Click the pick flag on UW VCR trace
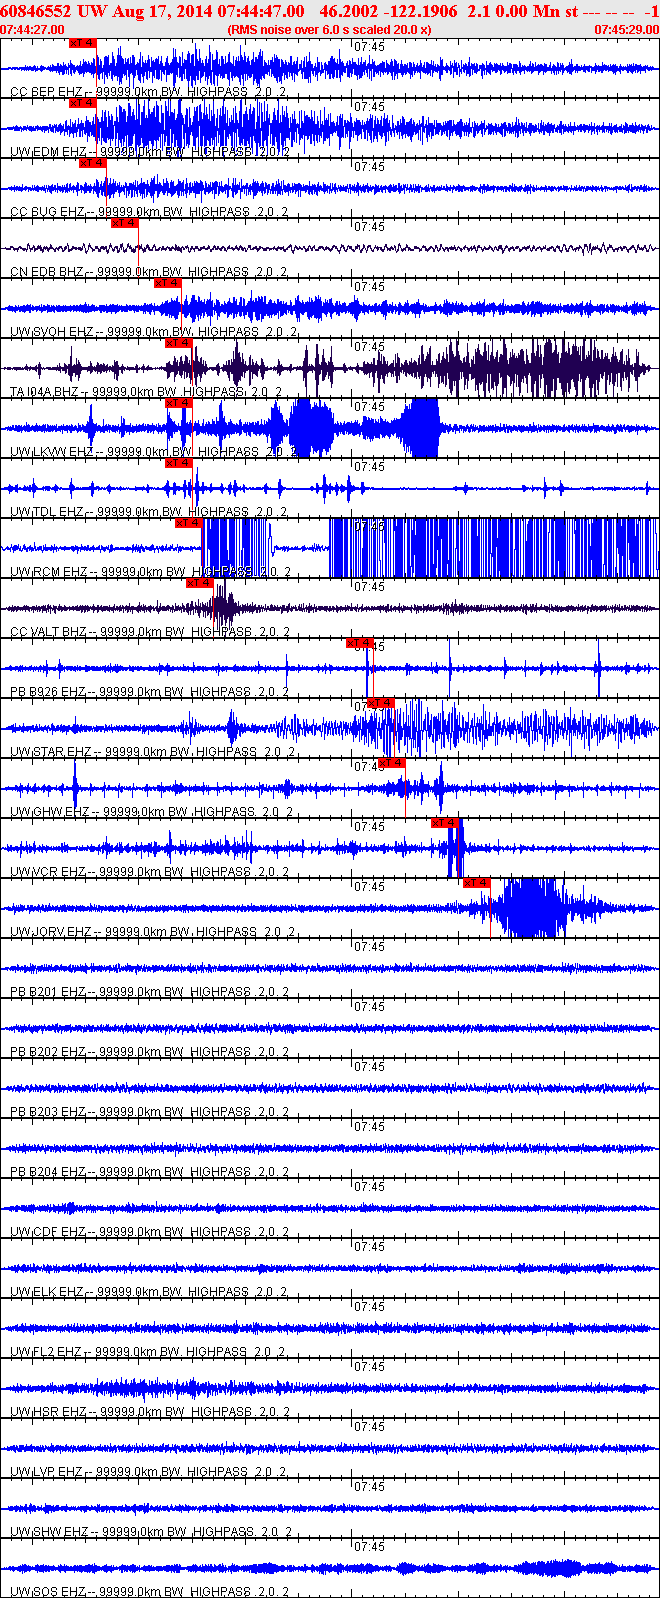 point(444,823)
